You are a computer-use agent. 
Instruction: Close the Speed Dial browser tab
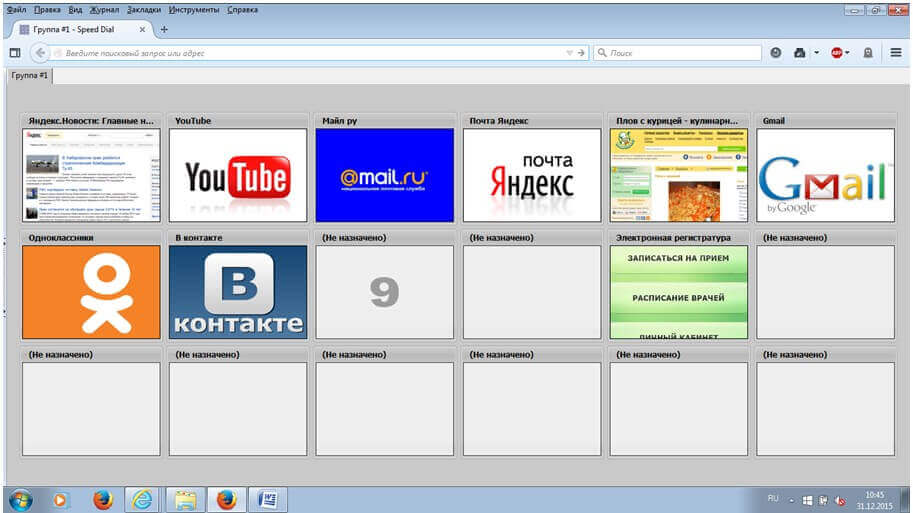pyautogui.click(x=144, y=29)
